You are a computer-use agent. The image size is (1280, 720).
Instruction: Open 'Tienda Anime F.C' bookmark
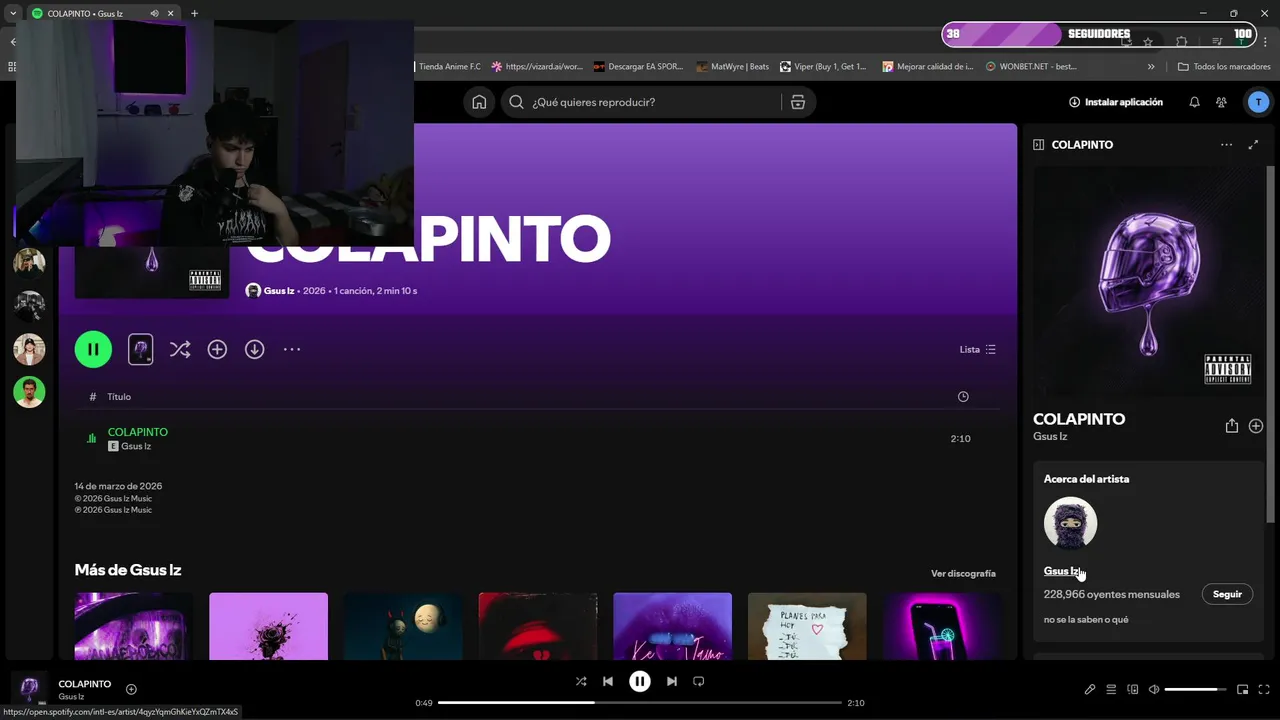click(x=447, y=67)
